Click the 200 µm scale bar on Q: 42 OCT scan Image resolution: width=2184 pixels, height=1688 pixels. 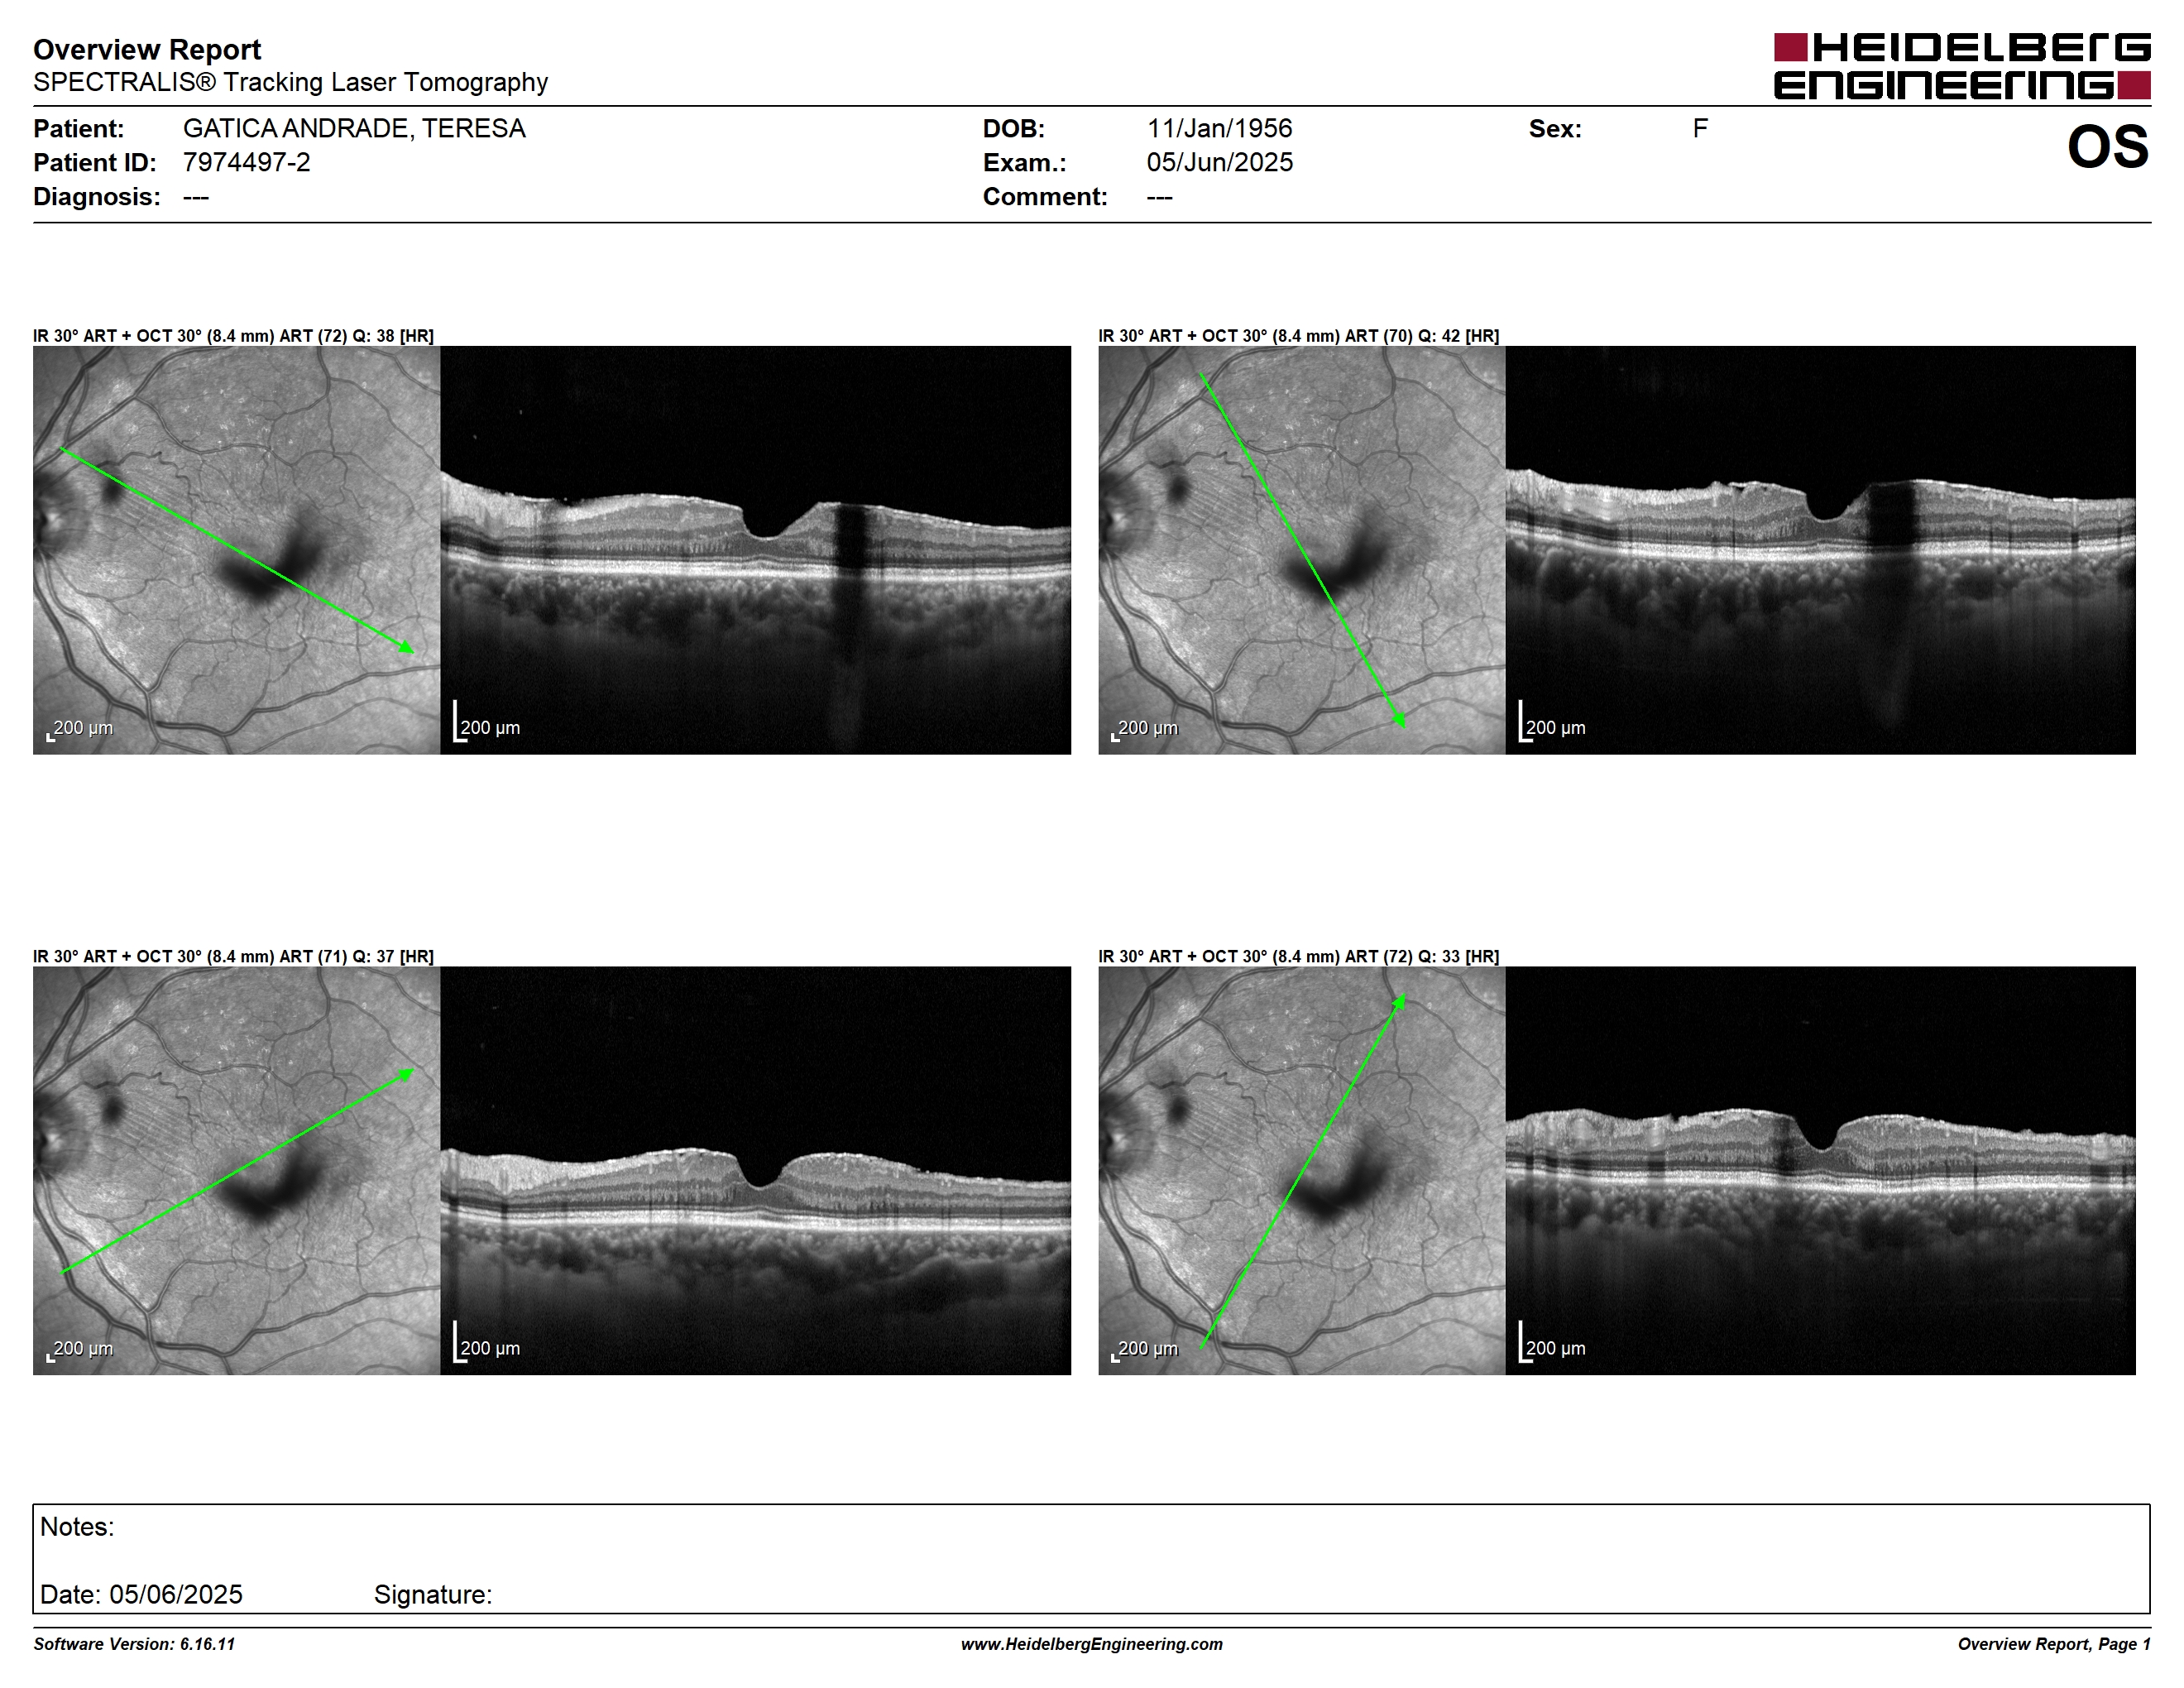coord(1553,722)
